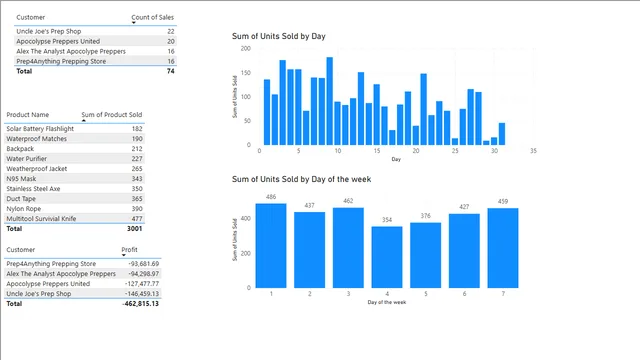Select Stainless Steel Axe row
This screenshot has height=360, width=640.
pyautogui.click(x=75, y=189)
